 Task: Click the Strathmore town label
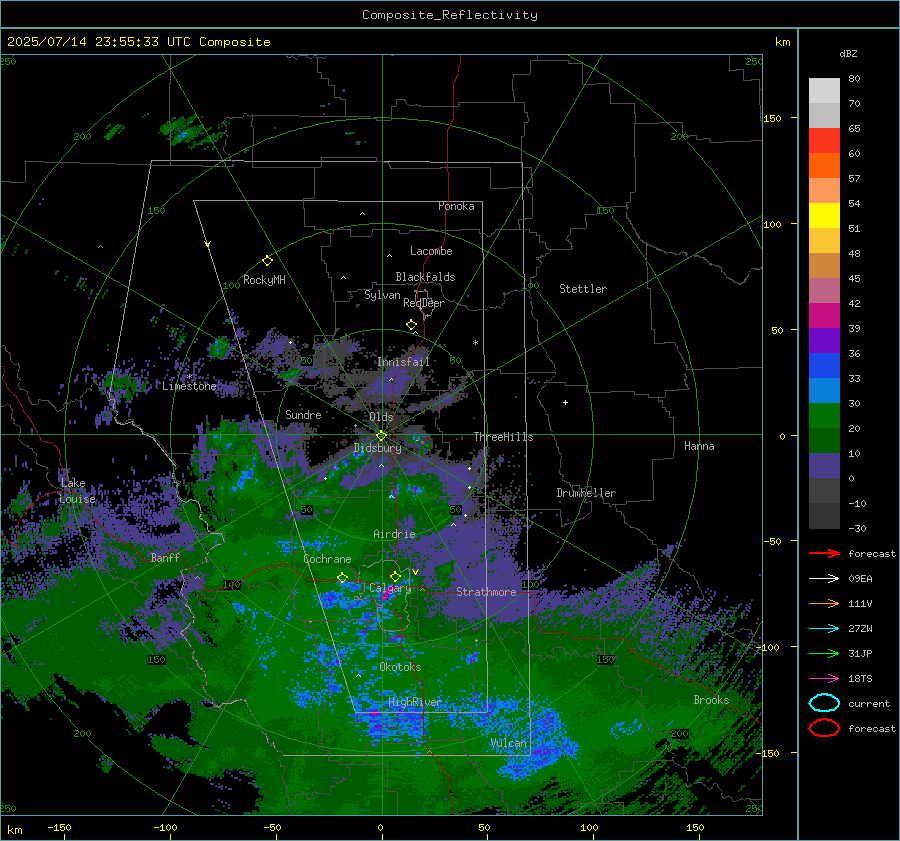(486, 592)
